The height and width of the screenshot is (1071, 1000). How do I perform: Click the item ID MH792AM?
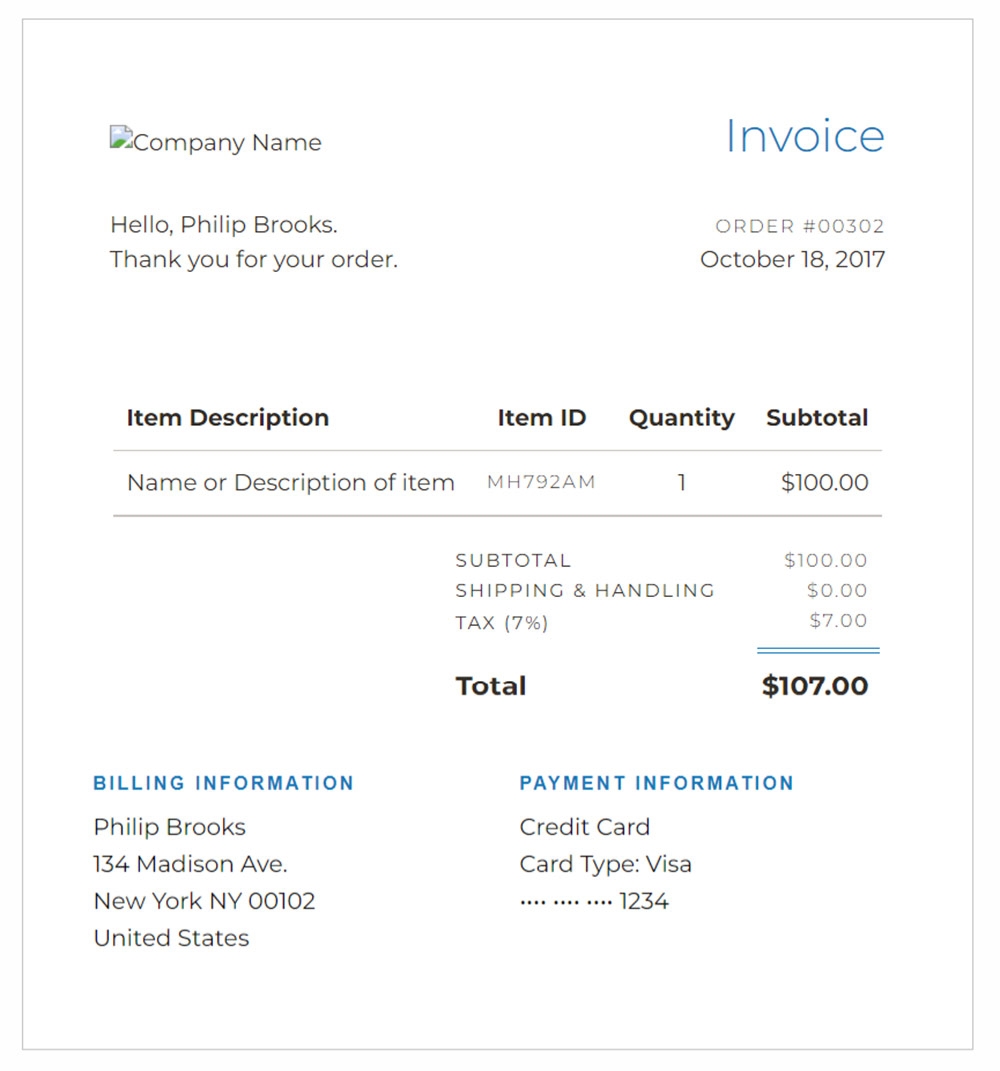(x=541, y=482)
